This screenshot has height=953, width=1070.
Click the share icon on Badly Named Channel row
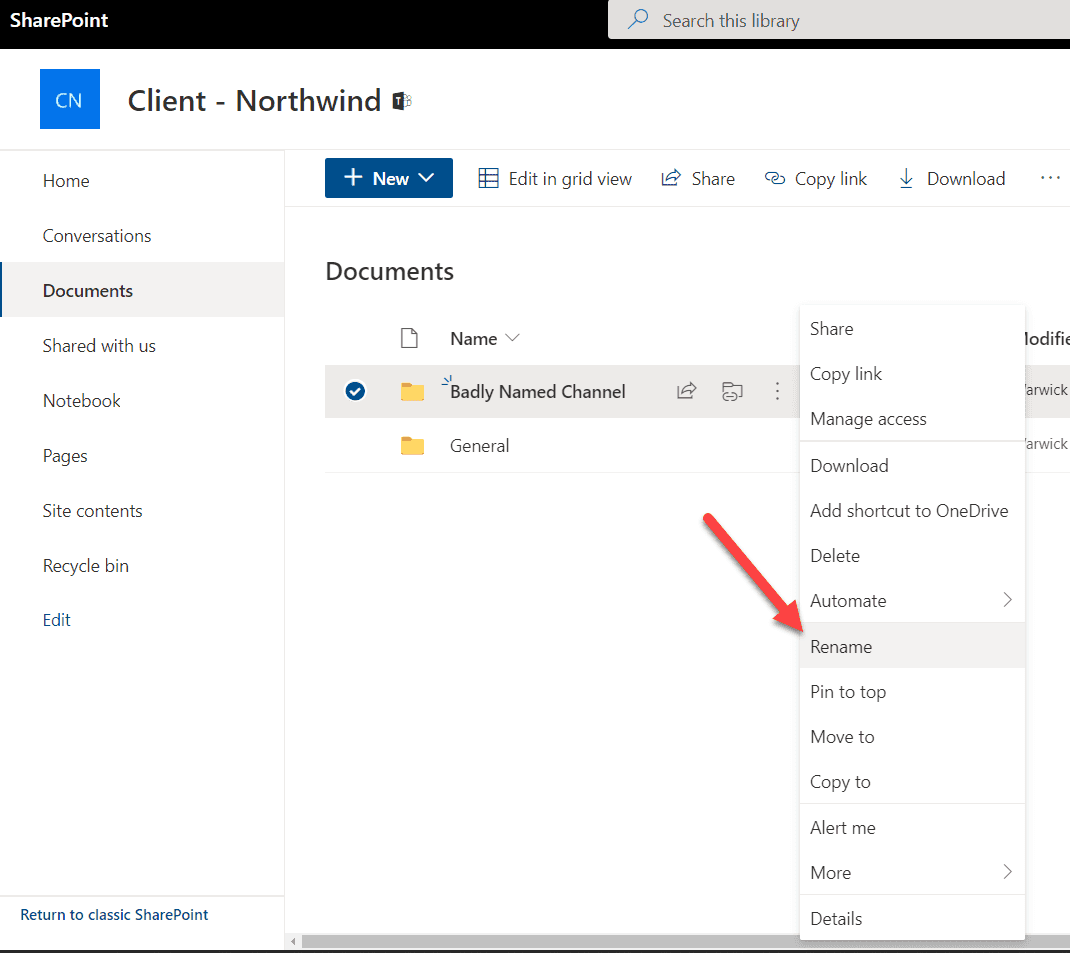tap(686, 391)
